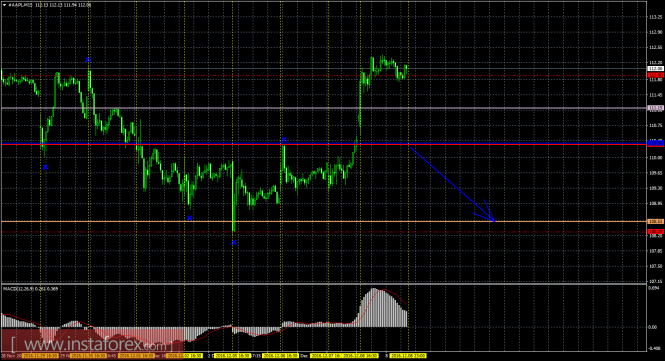Select the blue X marker on the orange support line
Image resolution: width=665 pixels, height=361 pixels.
pos(190,218)
